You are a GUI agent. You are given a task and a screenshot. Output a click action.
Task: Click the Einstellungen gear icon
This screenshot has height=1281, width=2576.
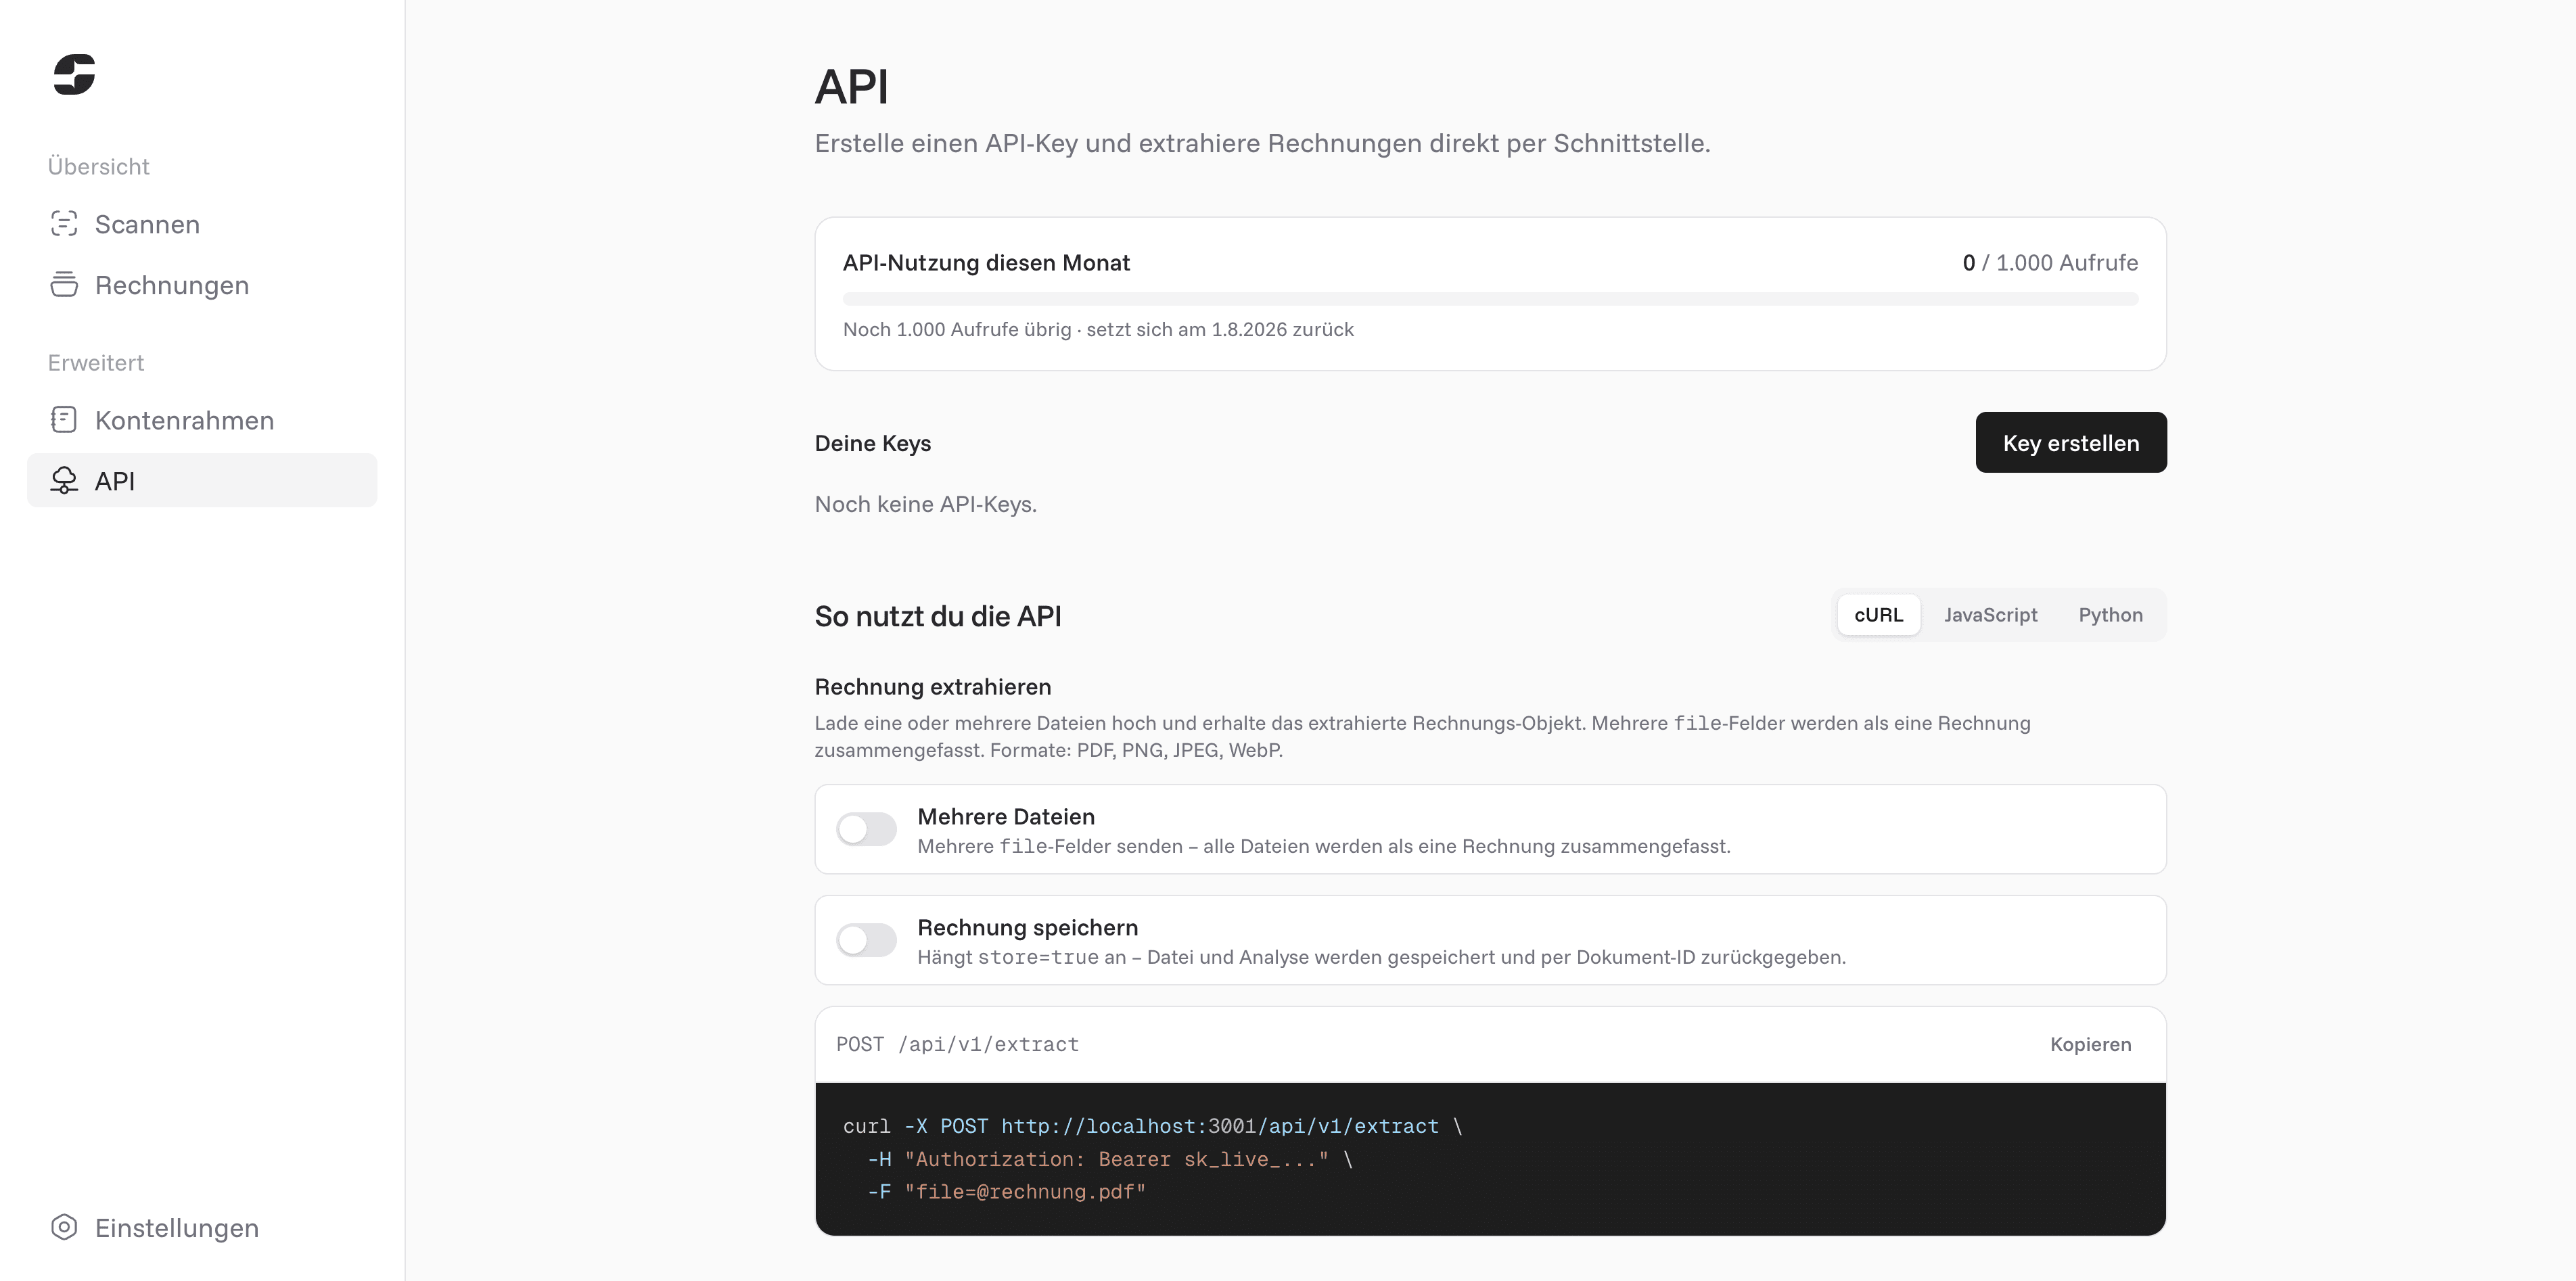64,1227
